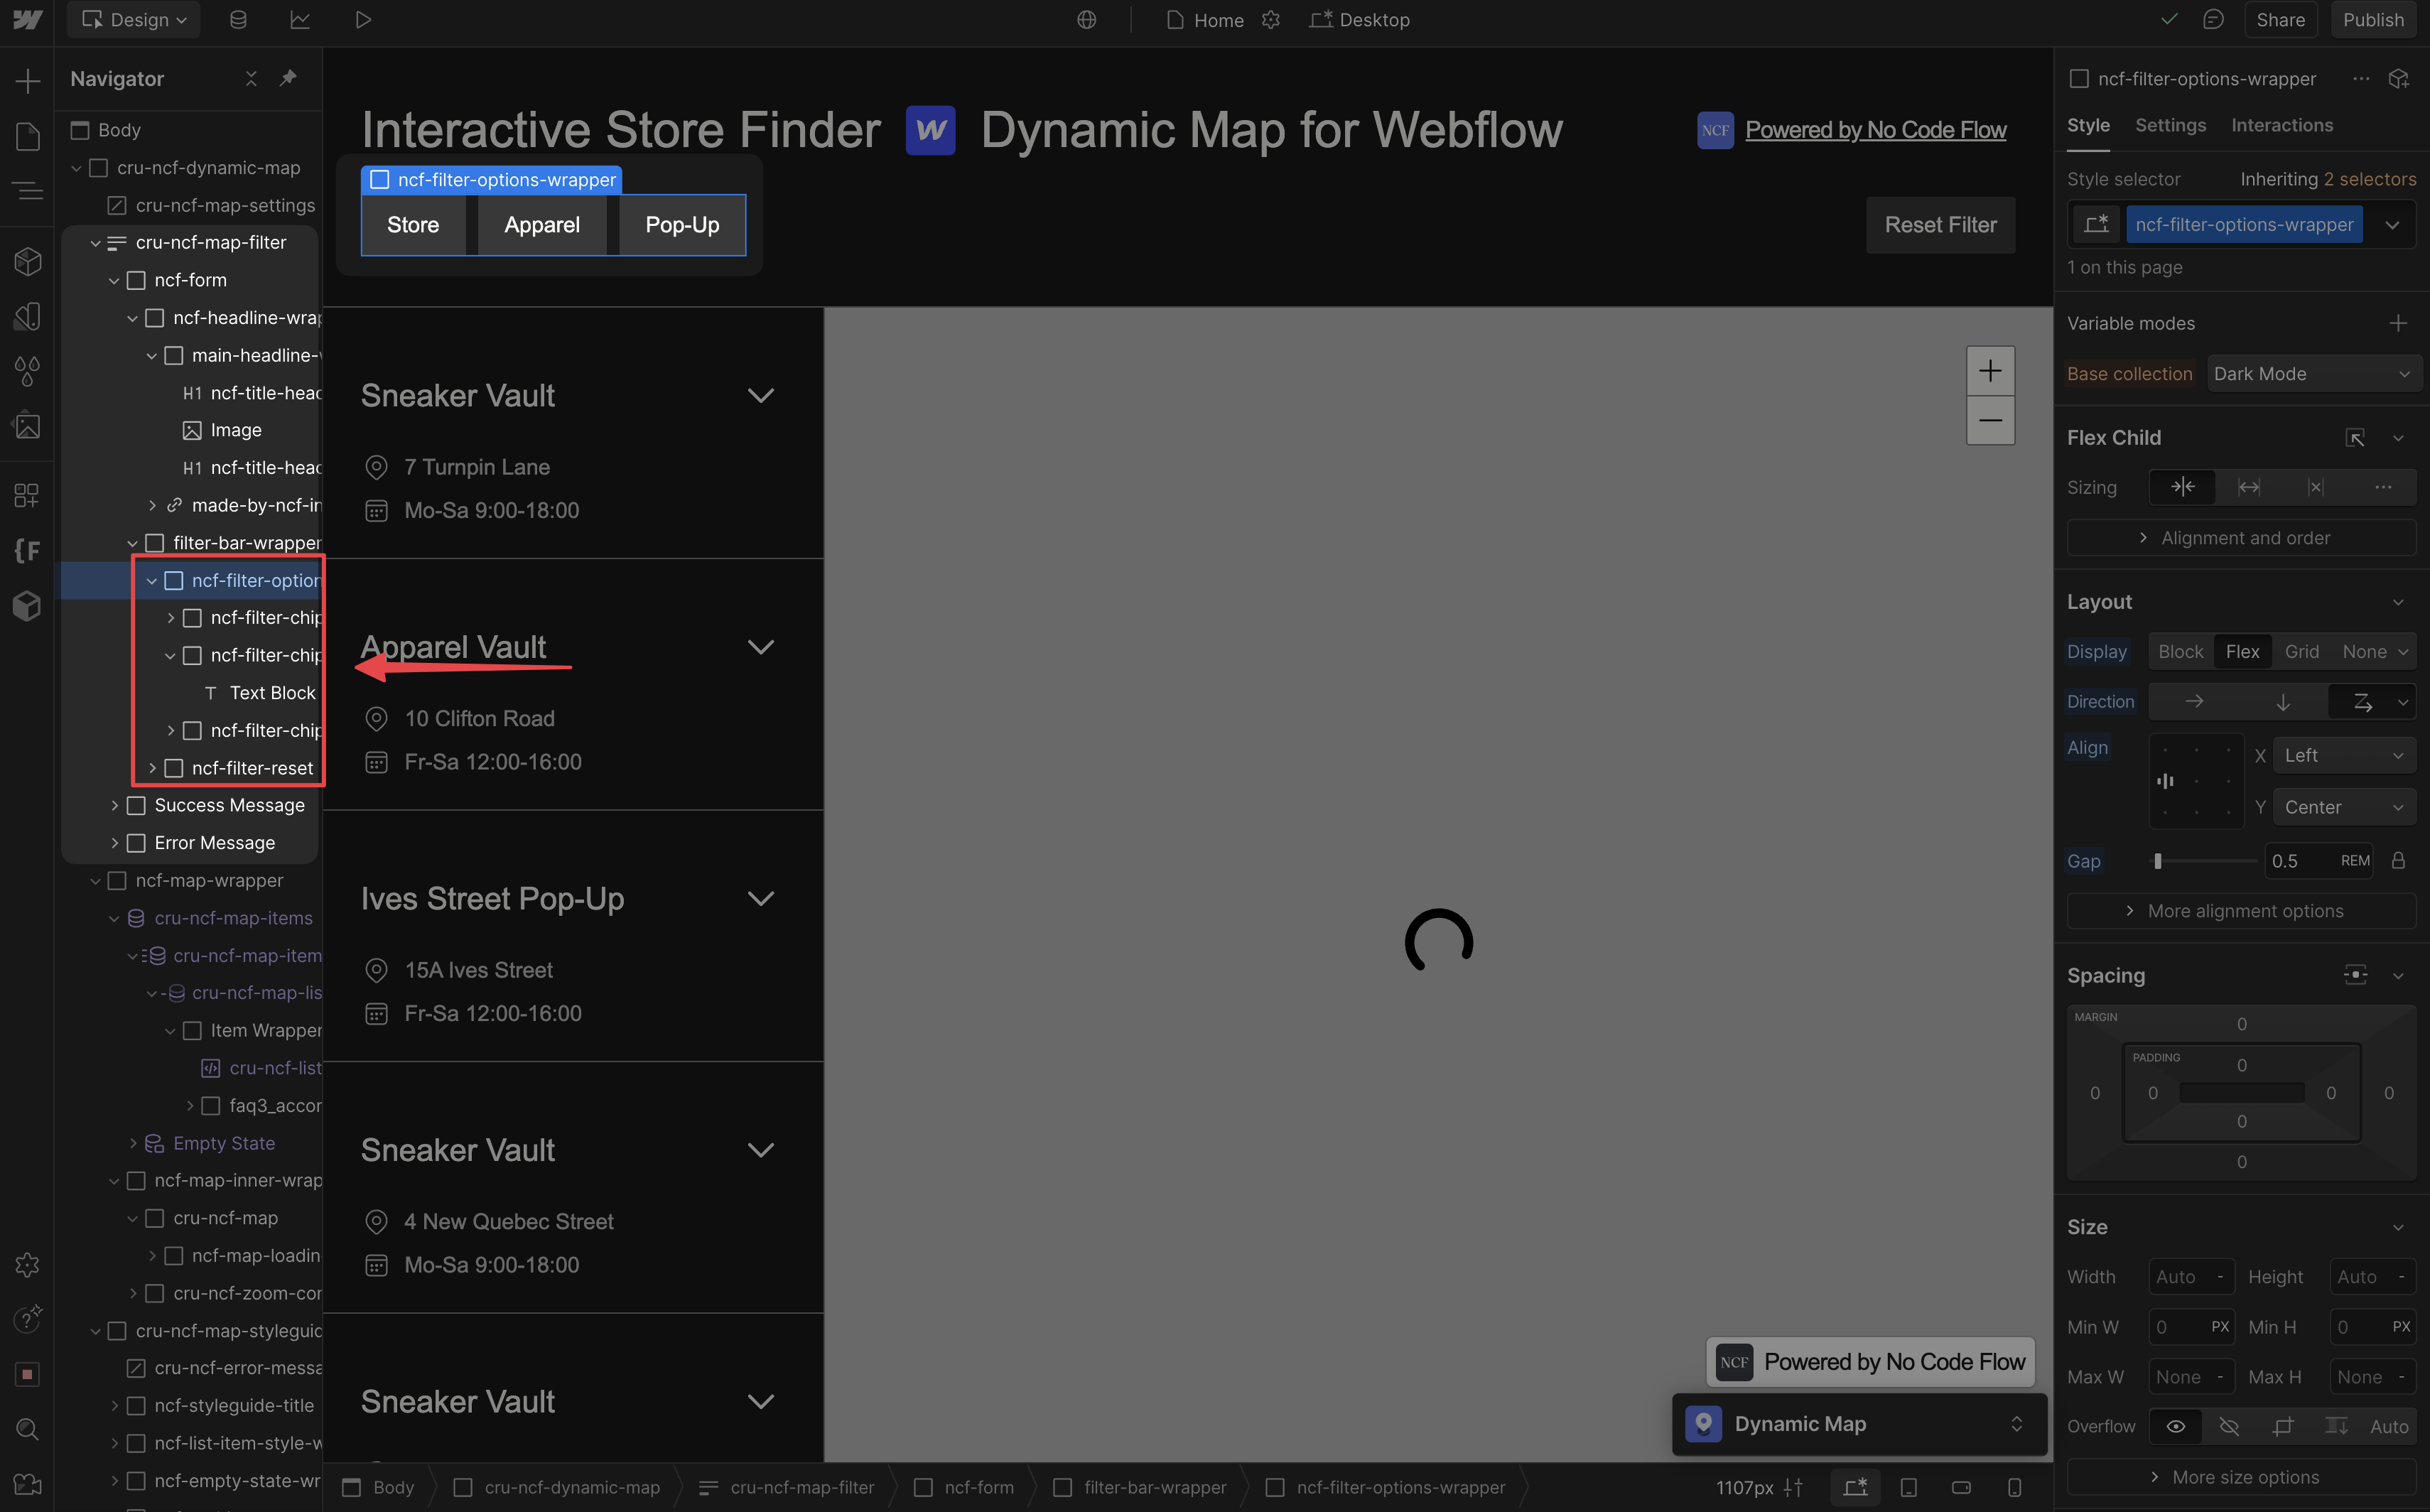Expand the Sneaker Vault 7 Turnpin Lane accordion
The width and height of the screenshot is (2430, 1512).
(x=760, y=396)
